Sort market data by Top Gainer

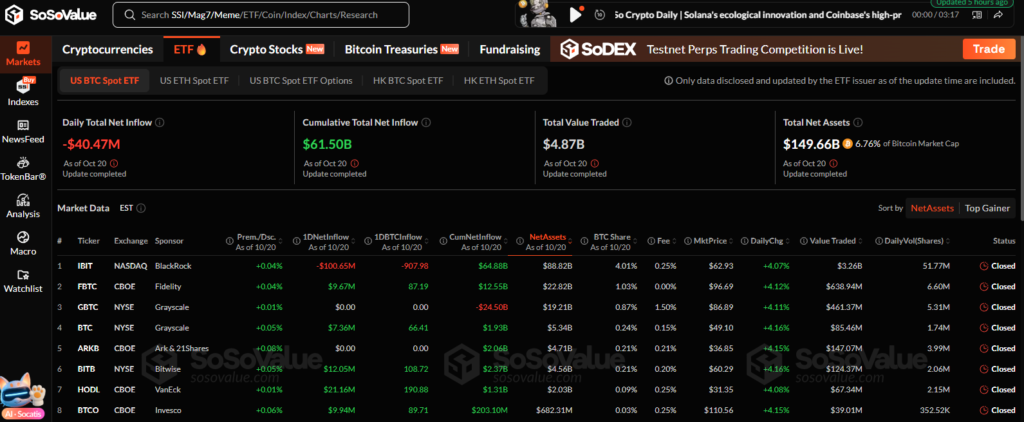(x=987, y=208)
